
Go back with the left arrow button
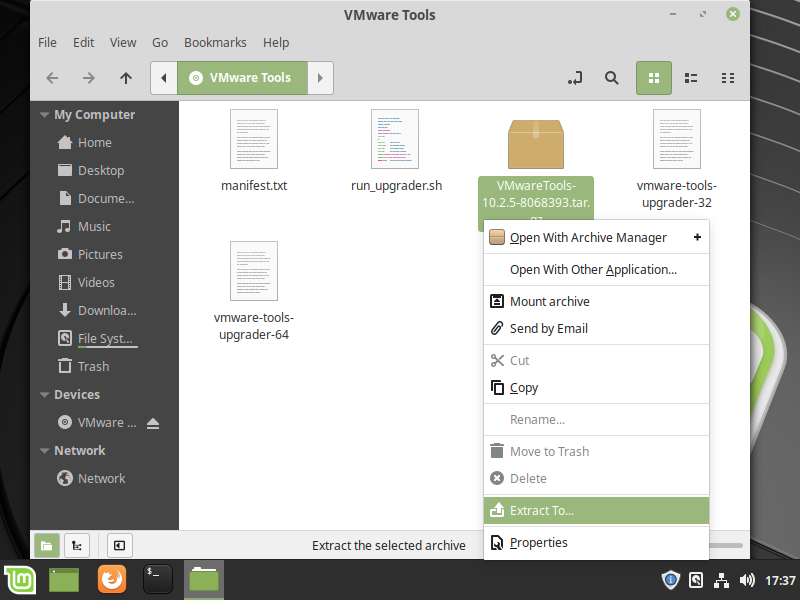[x=52, y=78]
